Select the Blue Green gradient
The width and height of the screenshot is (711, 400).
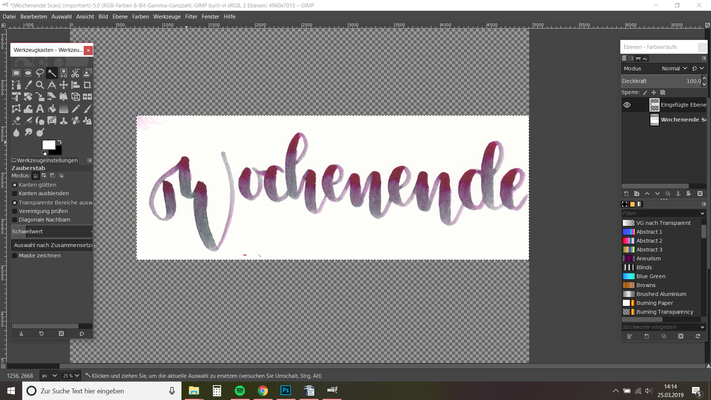pyautogui.click(x=650, y=276)
